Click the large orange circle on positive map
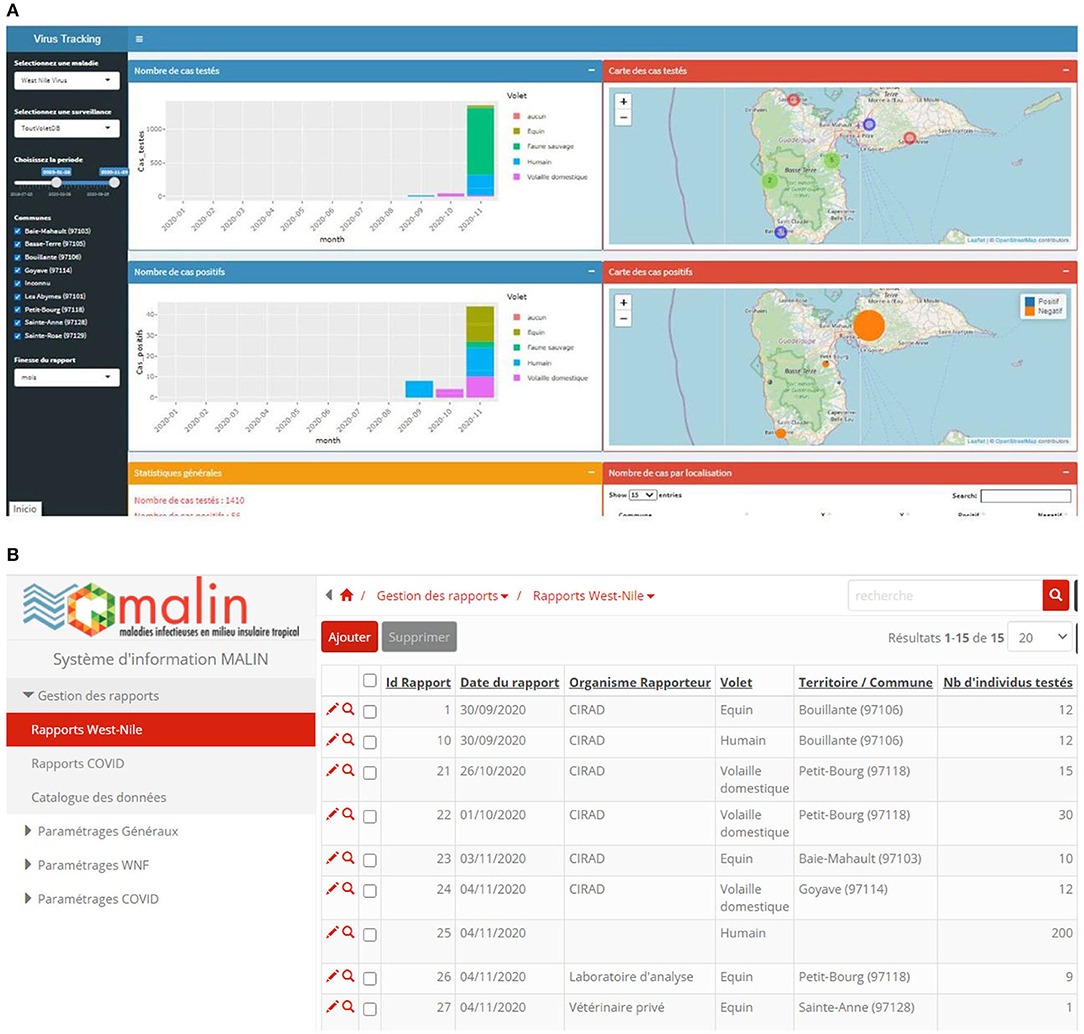1084x1034 pixels. [869, 325]
